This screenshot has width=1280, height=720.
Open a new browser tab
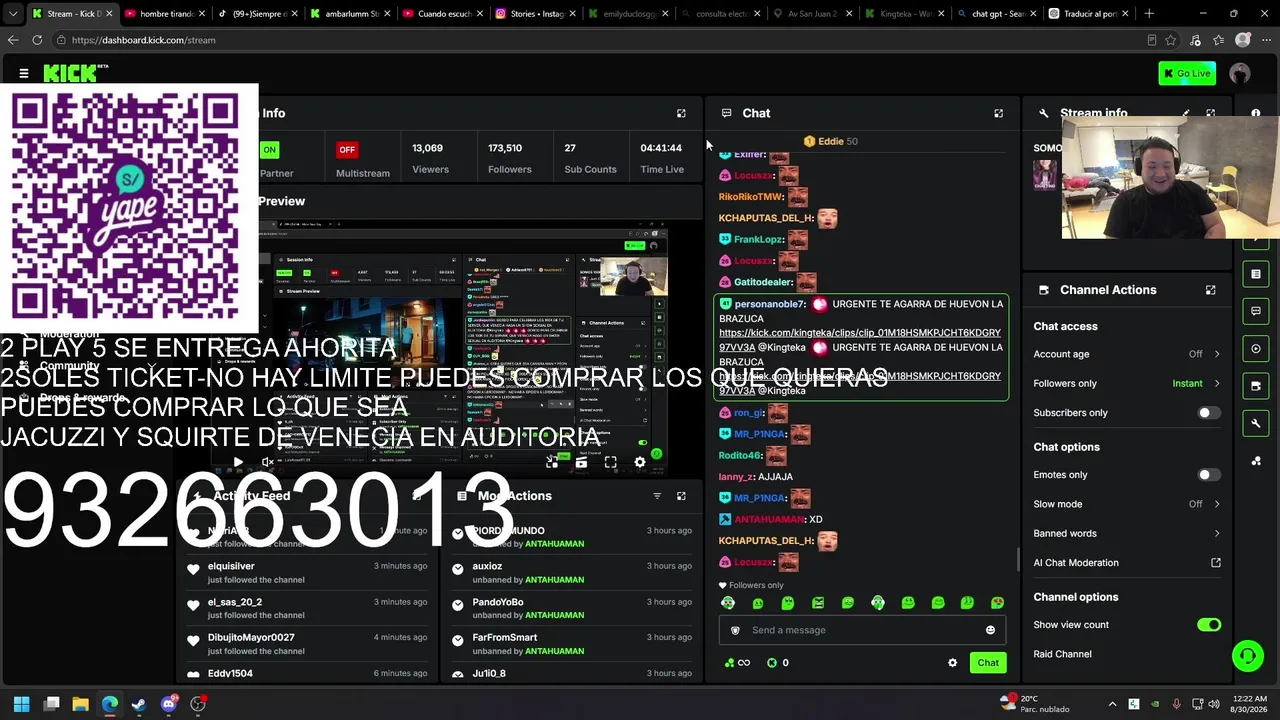pyautogui.click(x=1149, y=14)
